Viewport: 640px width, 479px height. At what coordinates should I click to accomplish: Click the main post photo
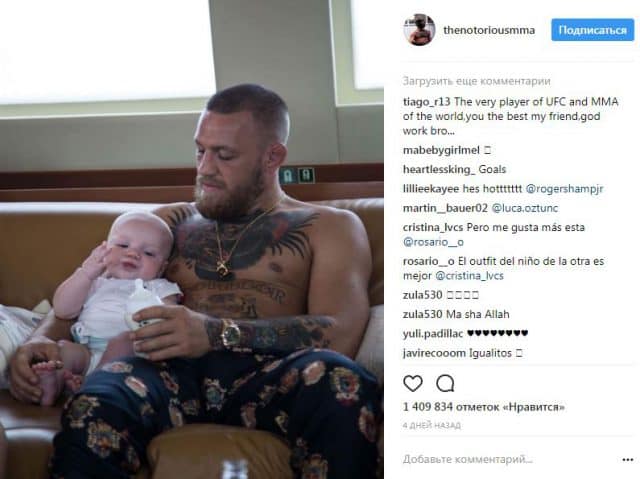[192, 240]
